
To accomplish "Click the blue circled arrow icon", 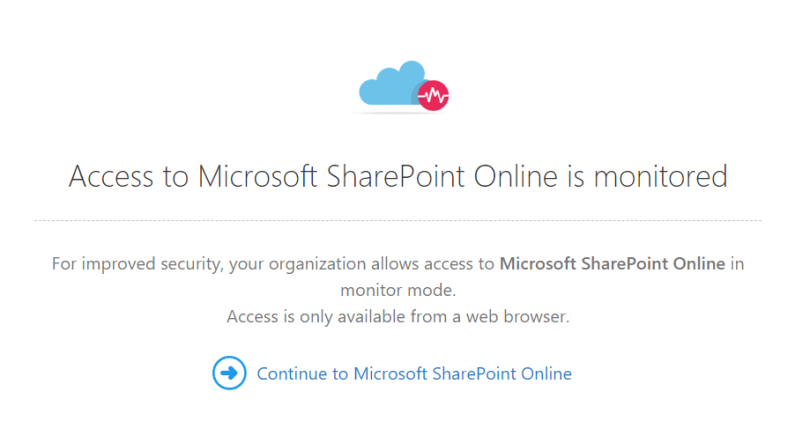I will 229,373.
